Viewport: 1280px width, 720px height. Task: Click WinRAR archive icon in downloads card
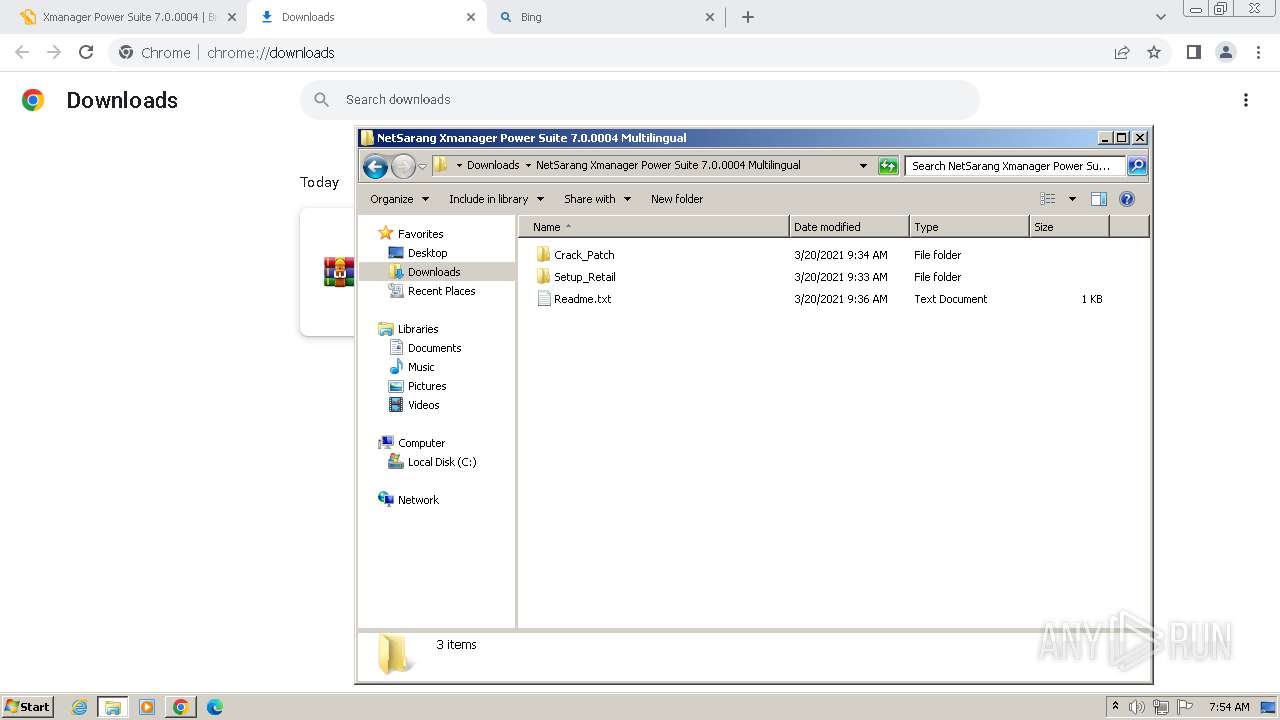(x=338, y=272)
